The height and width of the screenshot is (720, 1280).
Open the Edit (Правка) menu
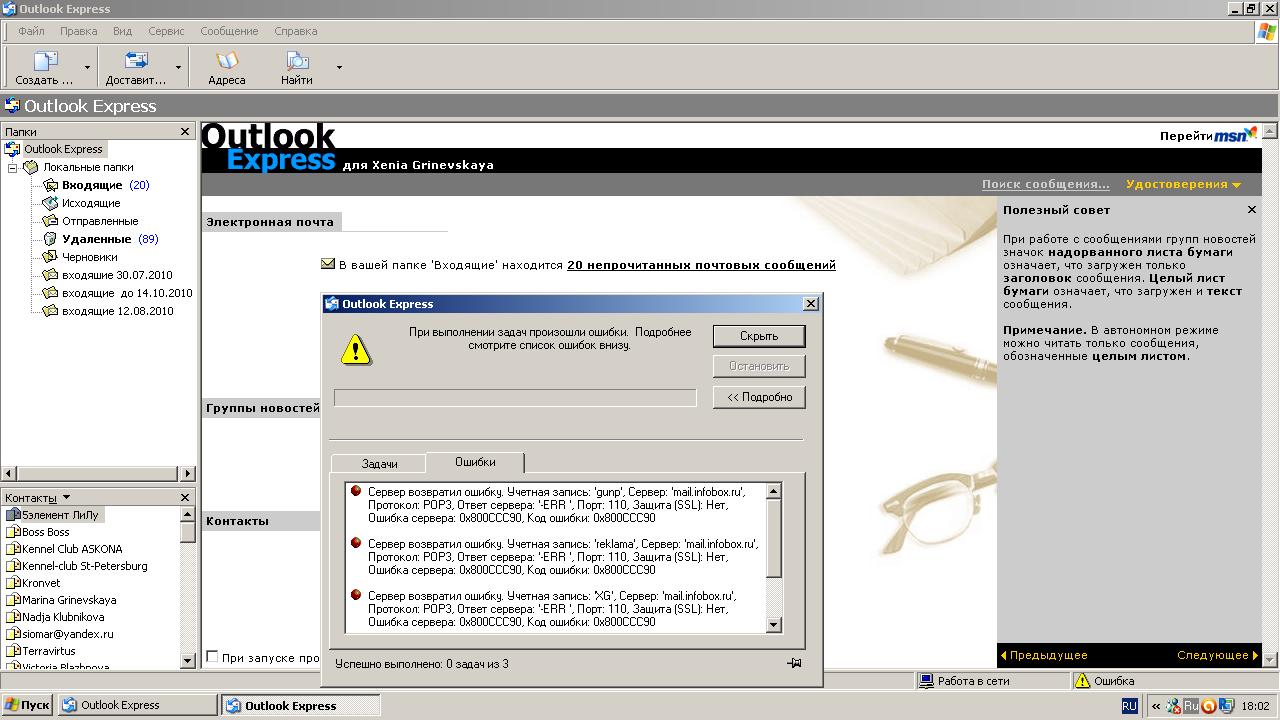[79, 31]
